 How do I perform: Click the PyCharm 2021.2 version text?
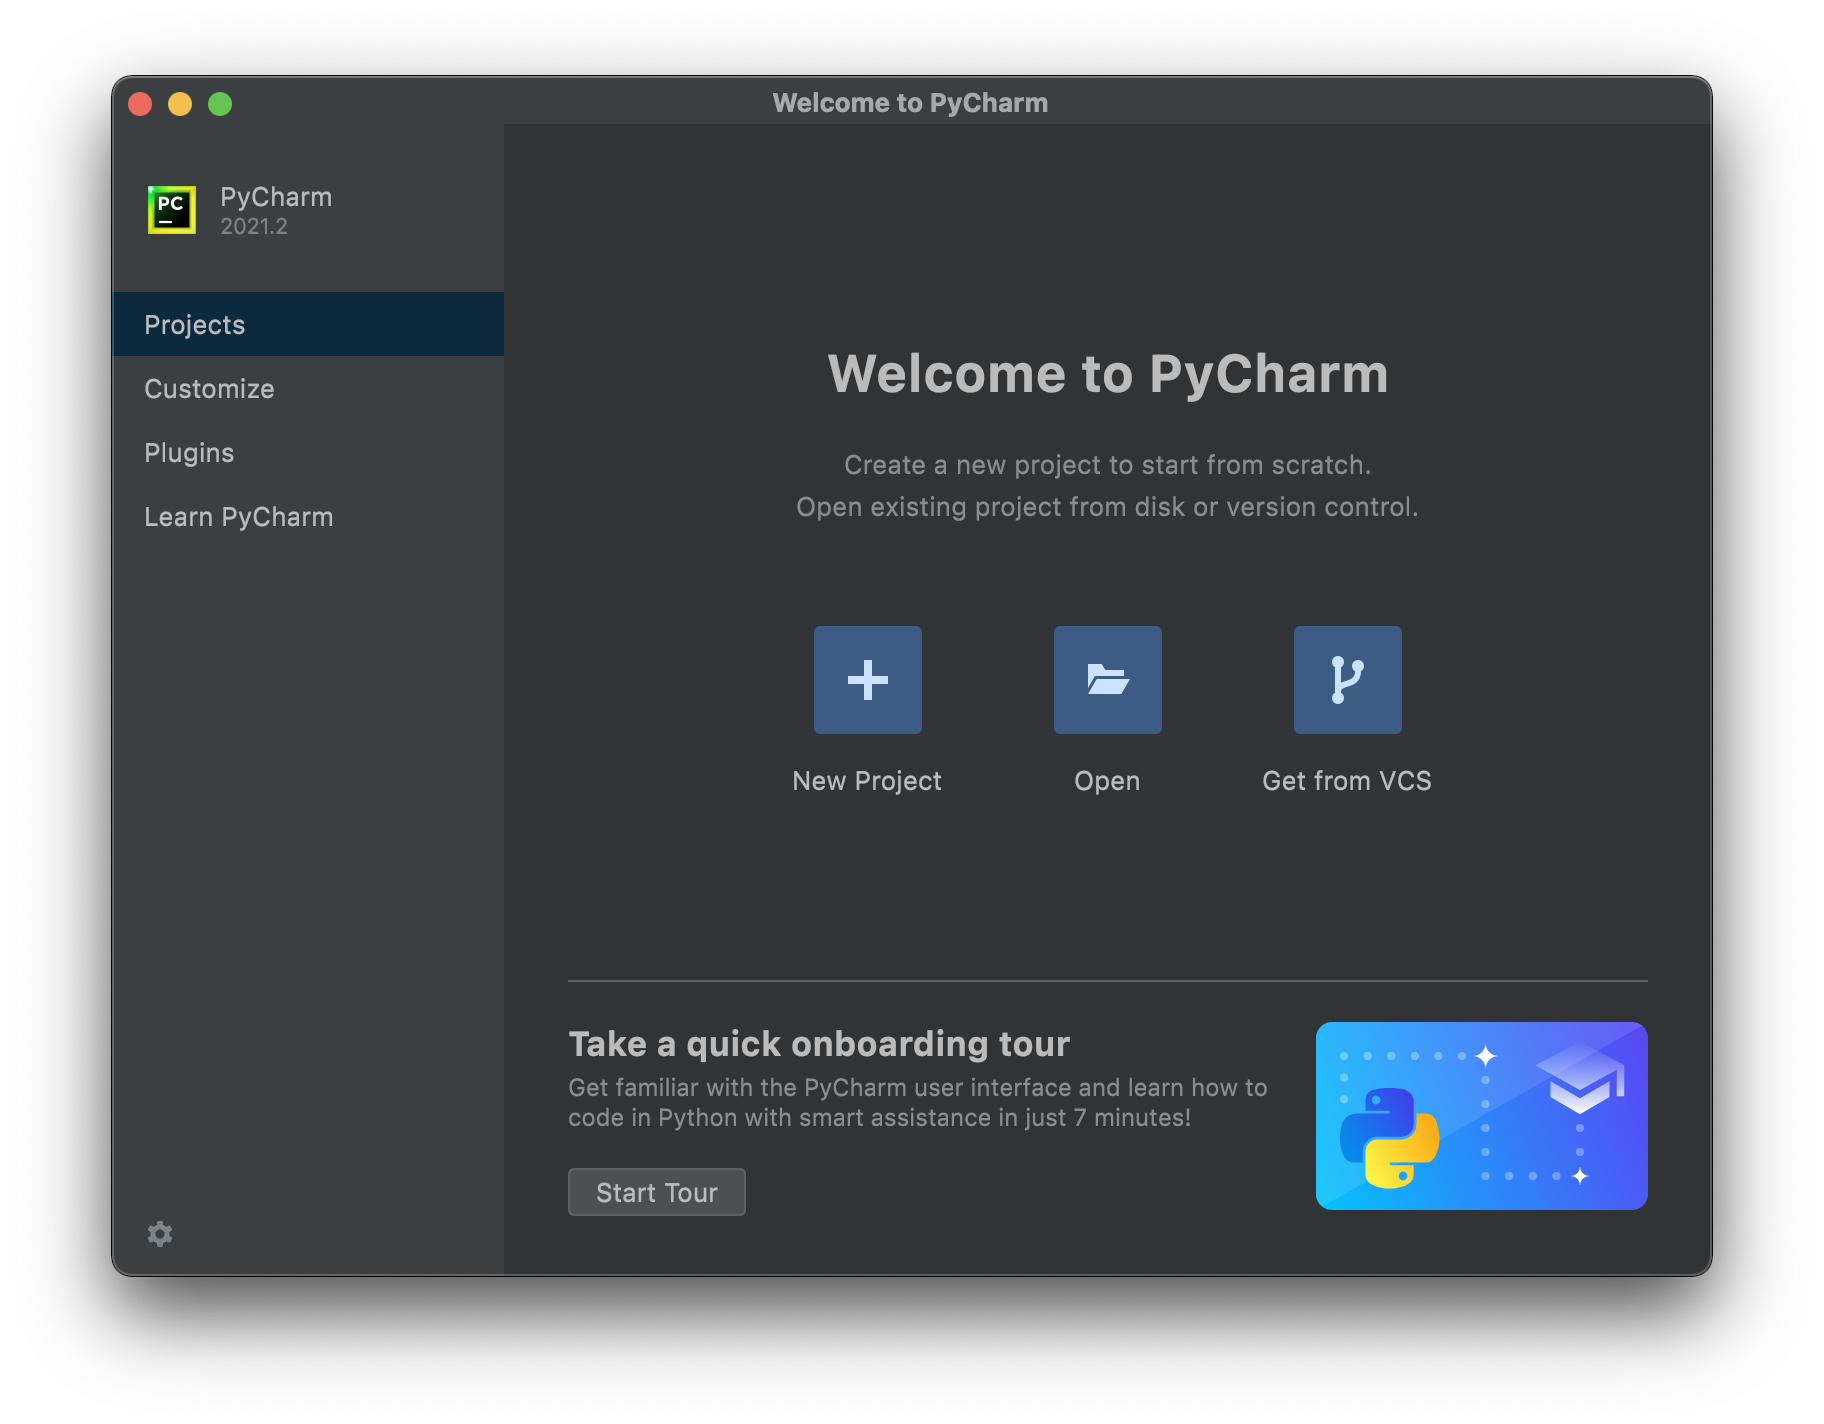pos(254,227)
